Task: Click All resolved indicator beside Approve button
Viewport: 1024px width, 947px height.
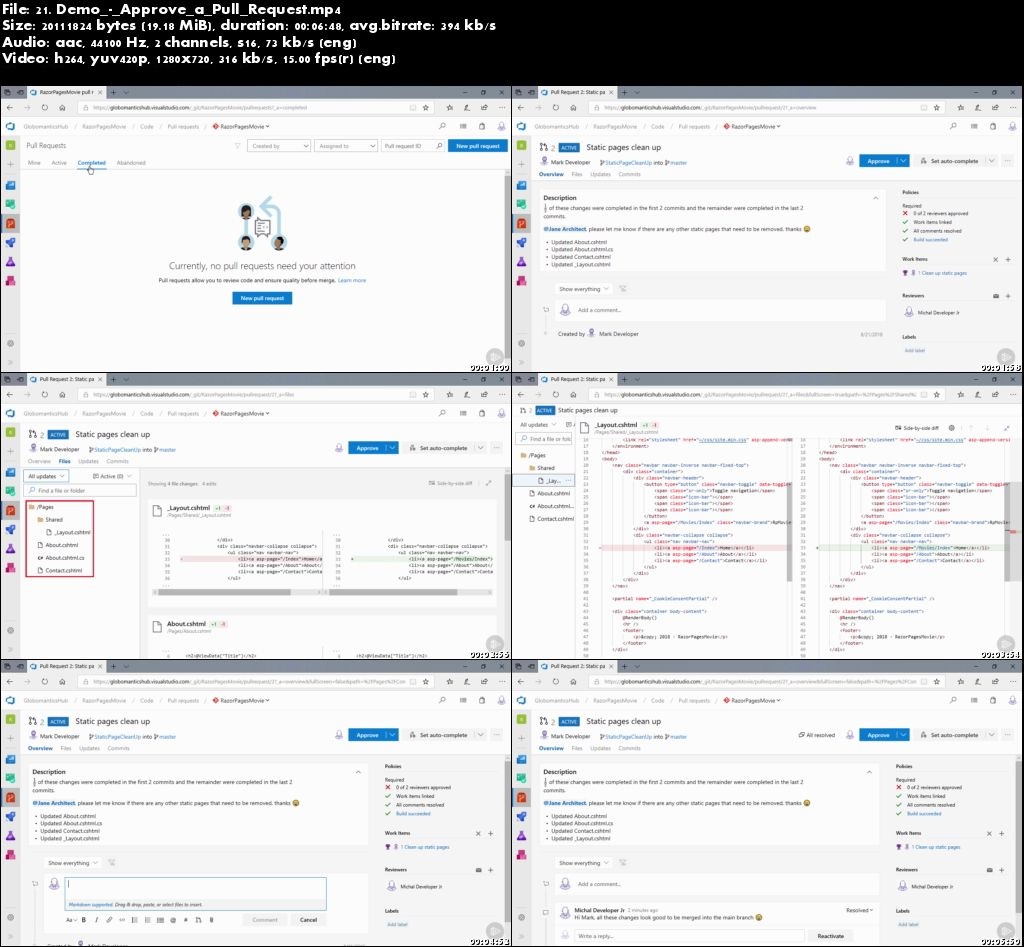Action: (816, 735)
